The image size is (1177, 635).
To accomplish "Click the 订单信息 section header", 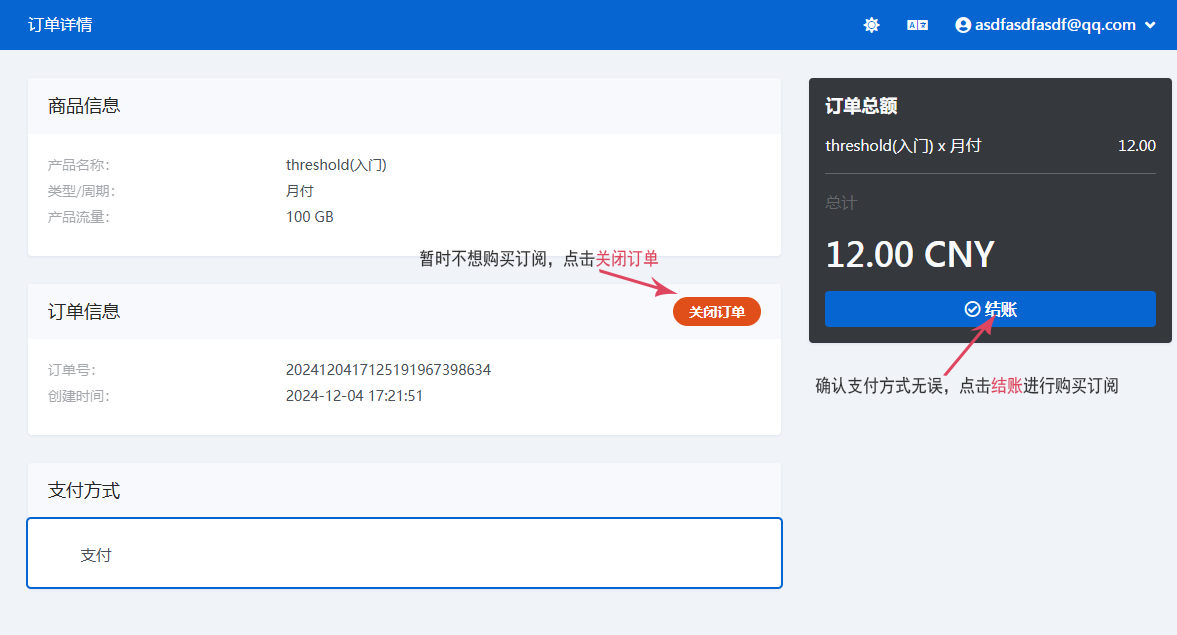I will click(84, 311).
